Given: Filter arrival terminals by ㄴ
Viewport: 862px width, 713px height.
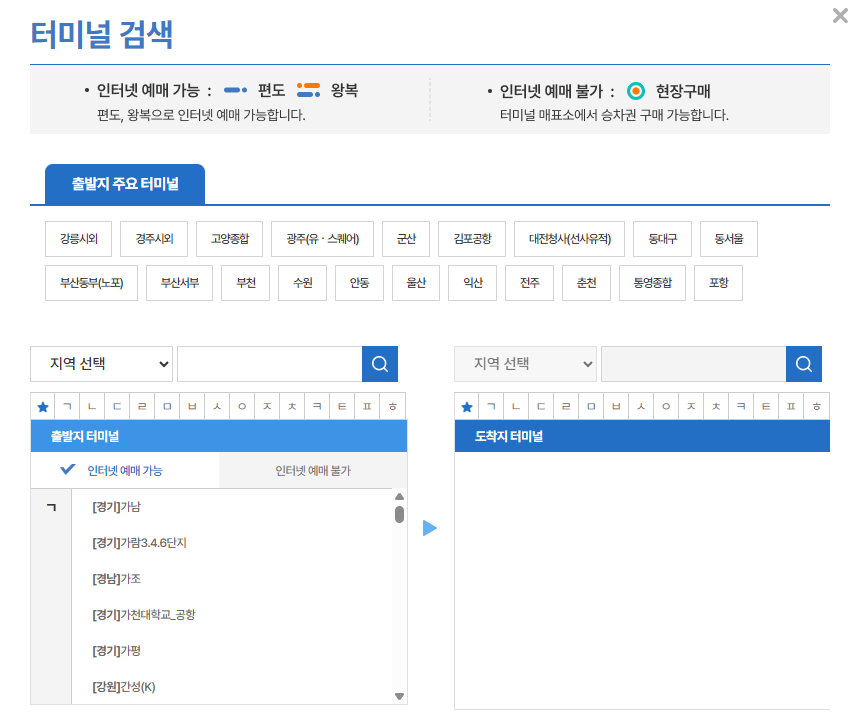Looking at the screenshot, I should point(516,407).
